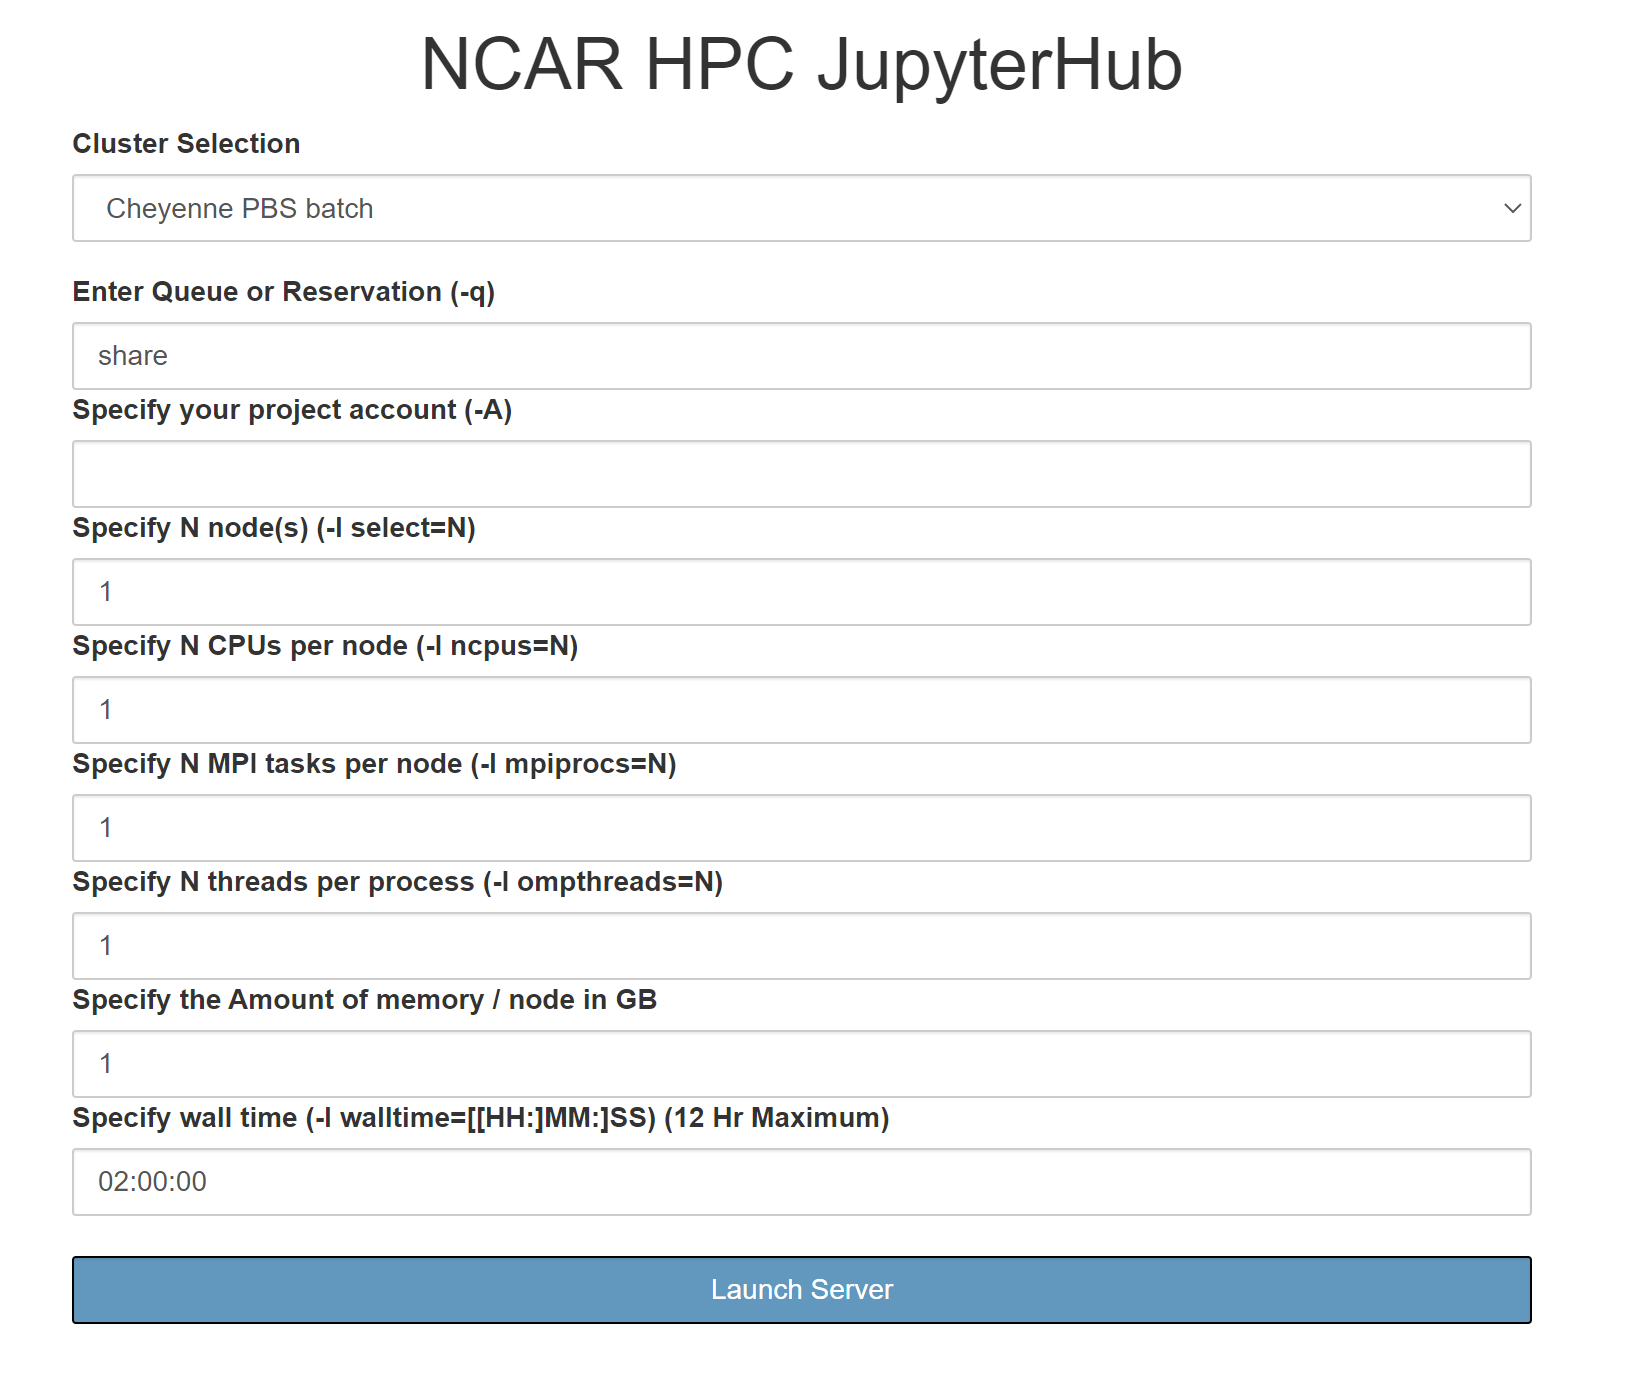The image size is (1635, 1381).
Task: Click the Cluster Selection label
Action: [186, 144]
